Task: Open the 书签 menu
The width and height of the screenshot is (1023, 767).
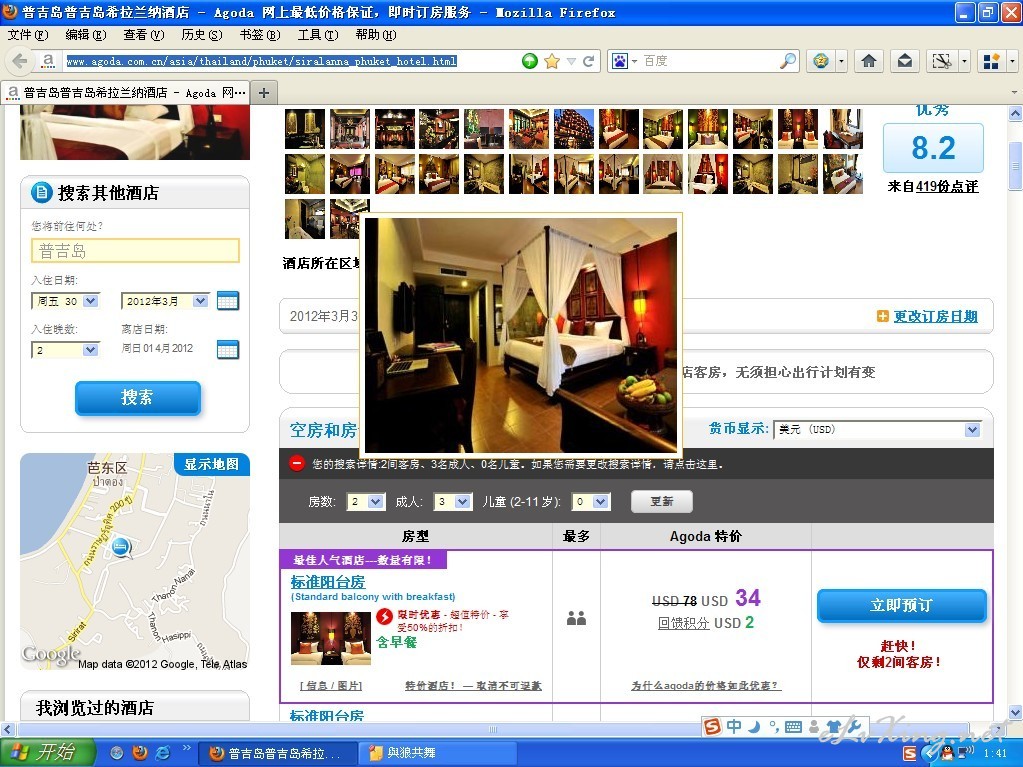Action: [x=260, y=35]
